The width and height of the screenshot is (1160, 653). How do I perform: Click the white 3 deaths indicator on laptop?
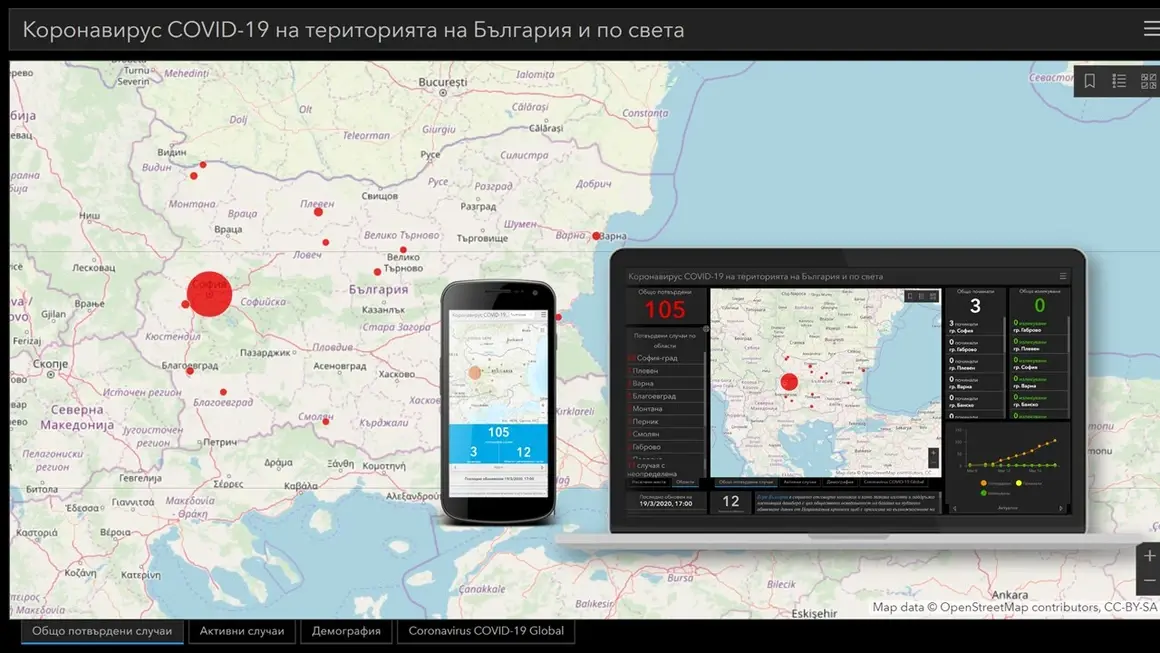[975, 305]
